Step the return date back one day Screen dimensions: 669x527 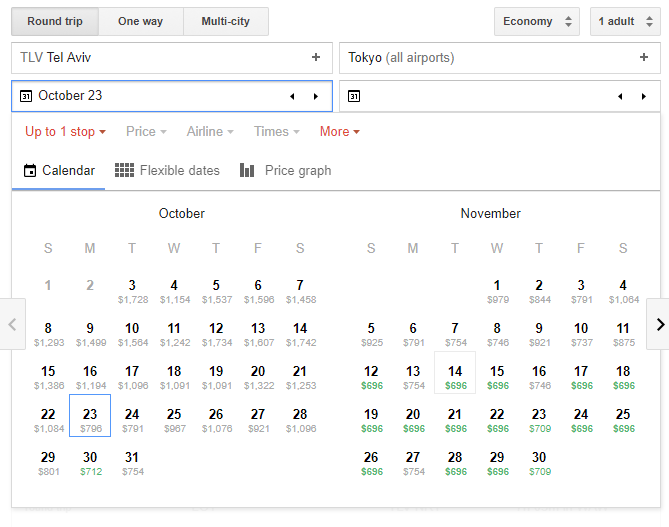(x=620, y=97)
